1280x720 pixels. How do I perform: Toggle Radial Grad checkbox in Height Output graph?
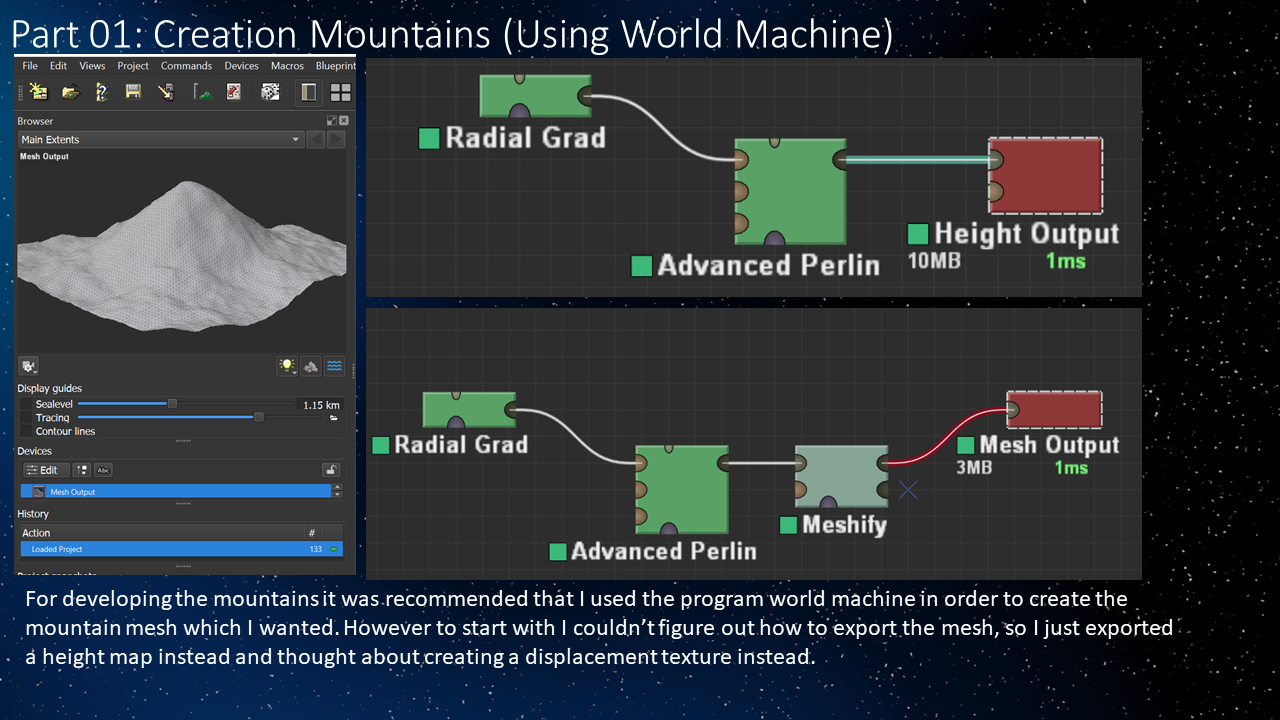coord(429,138)
